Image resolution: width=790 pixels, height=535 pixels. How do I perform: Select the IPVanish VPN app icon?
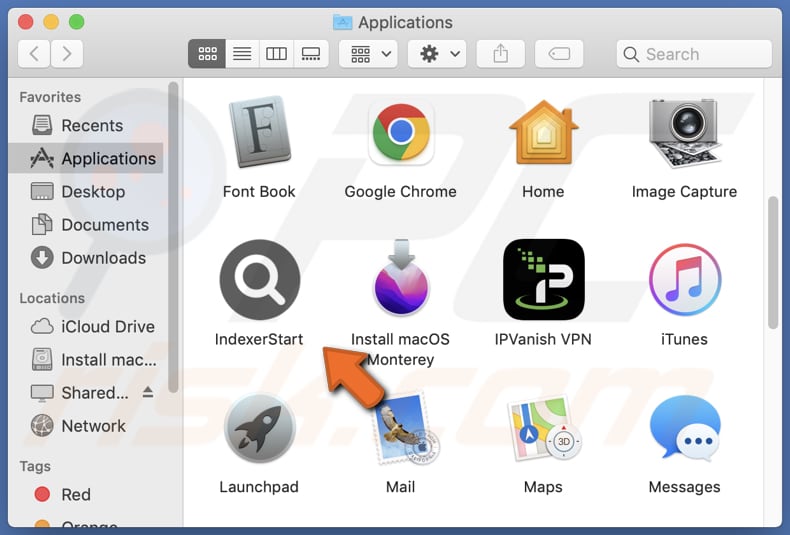click(x=544, y=280)
